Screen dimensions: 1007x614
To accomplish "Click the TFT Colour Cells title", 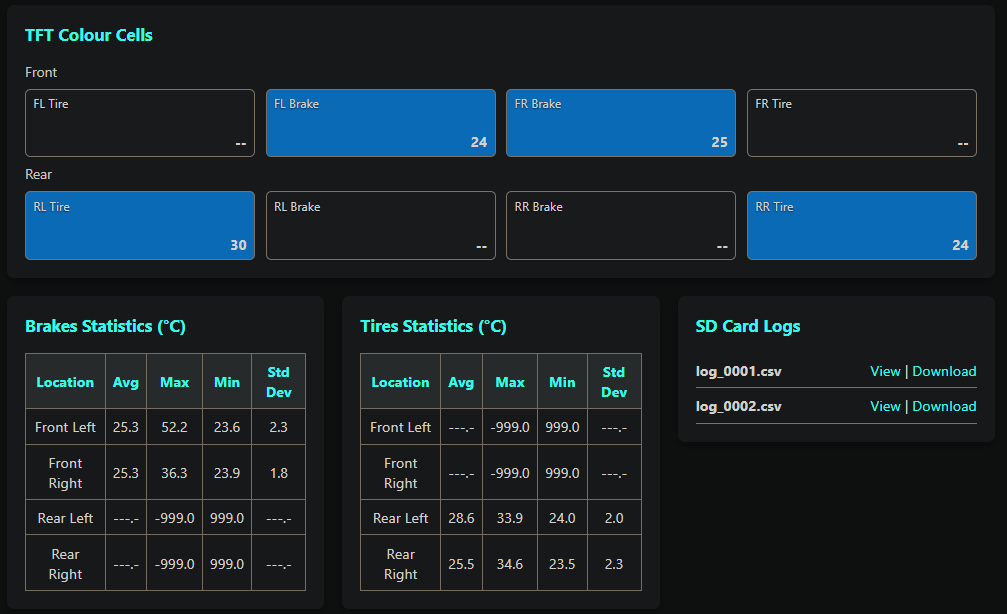I will pos(88,35).
